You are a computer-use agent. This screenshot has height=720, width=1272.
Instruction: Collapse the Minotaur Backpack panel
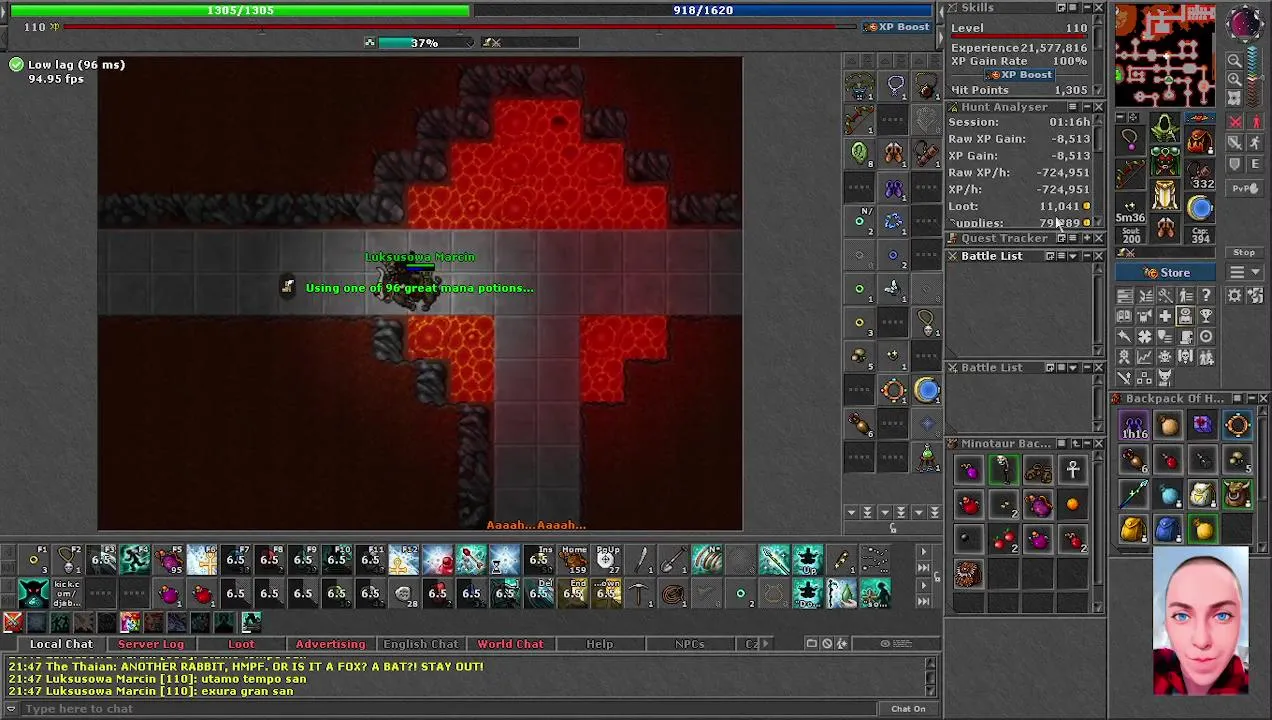[x=1085, y=444]
